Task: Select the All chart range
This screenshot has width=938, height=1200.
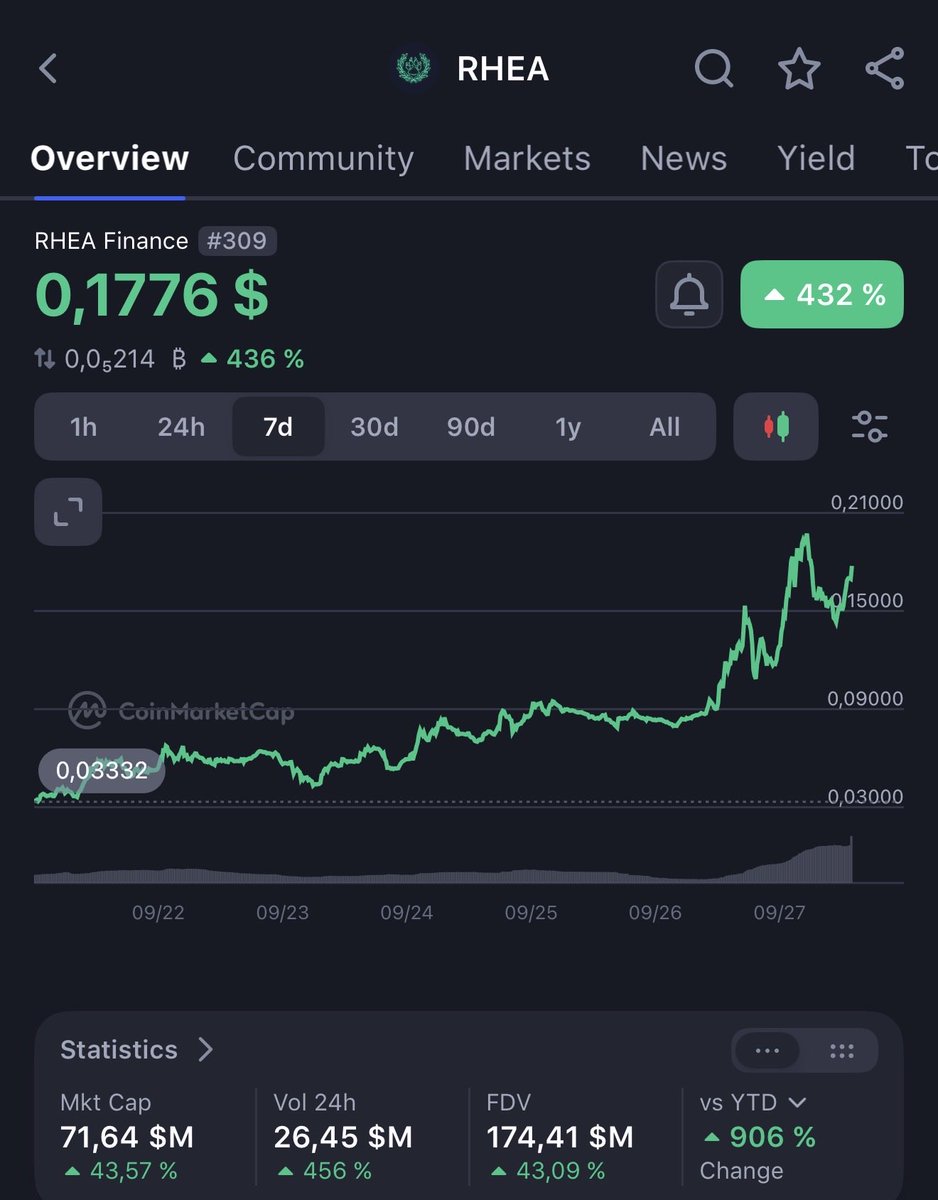Action: tap(664, 427)
